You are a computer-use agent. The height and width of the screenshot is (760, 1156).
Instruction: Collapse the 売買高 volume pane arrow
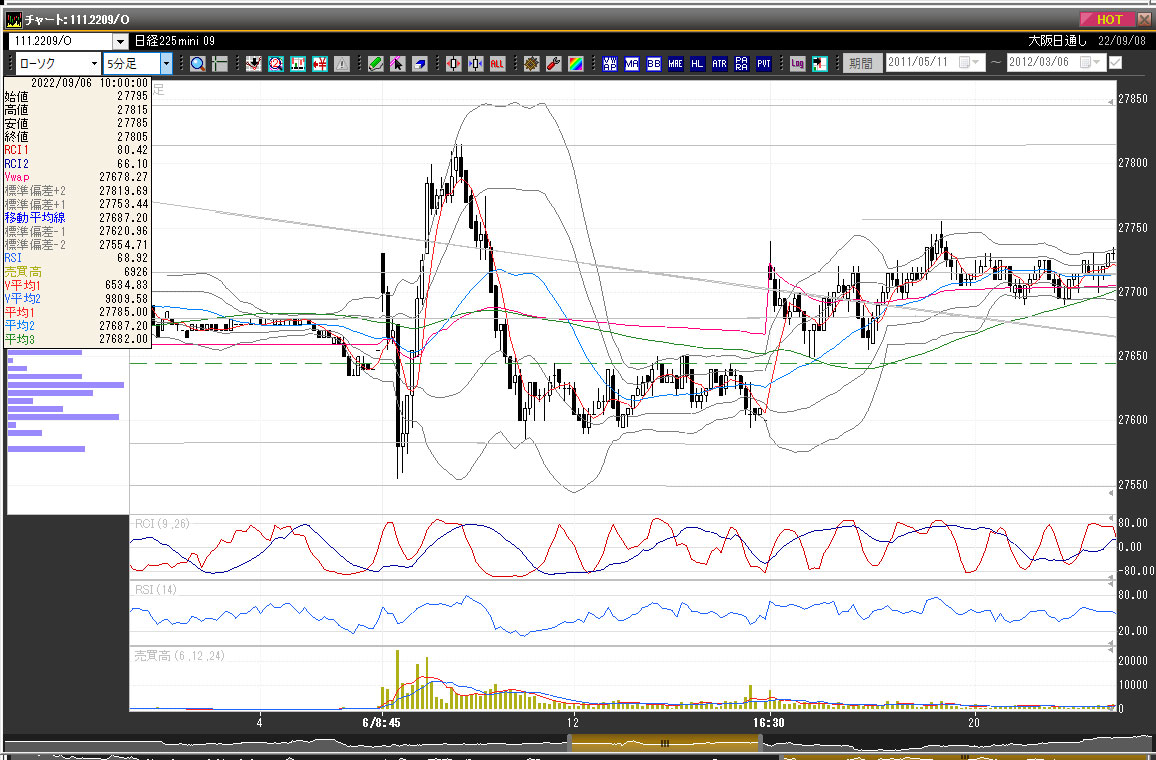click(x=1111, y=649)
